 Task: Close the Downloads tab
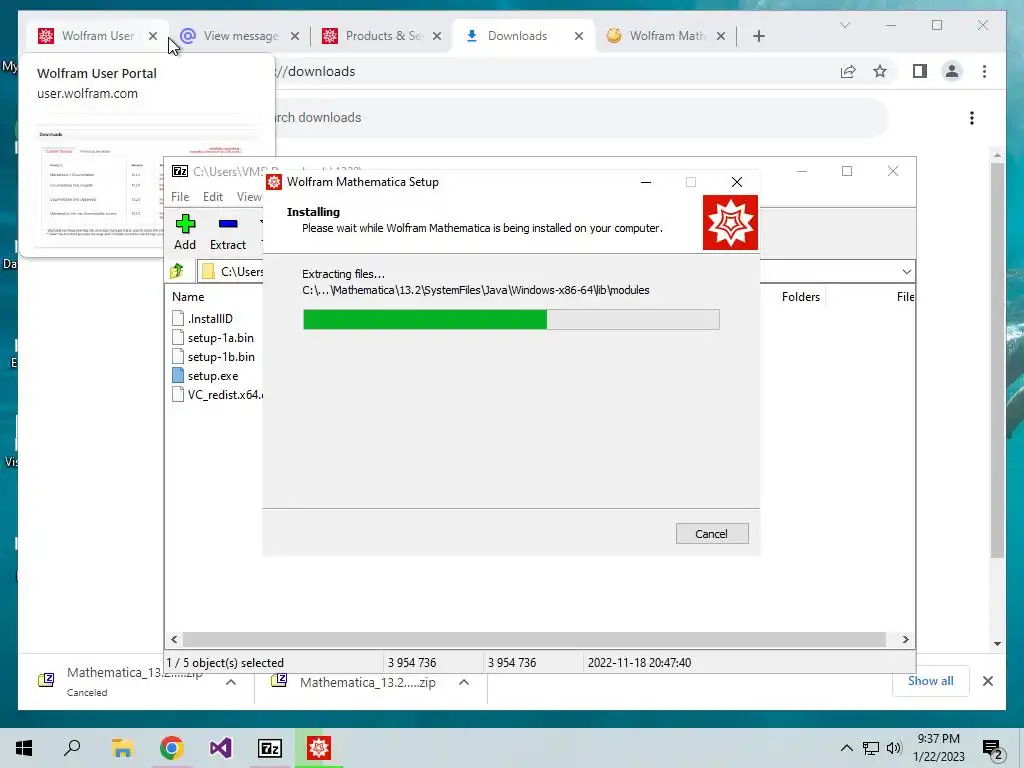[x=579, y=36]
